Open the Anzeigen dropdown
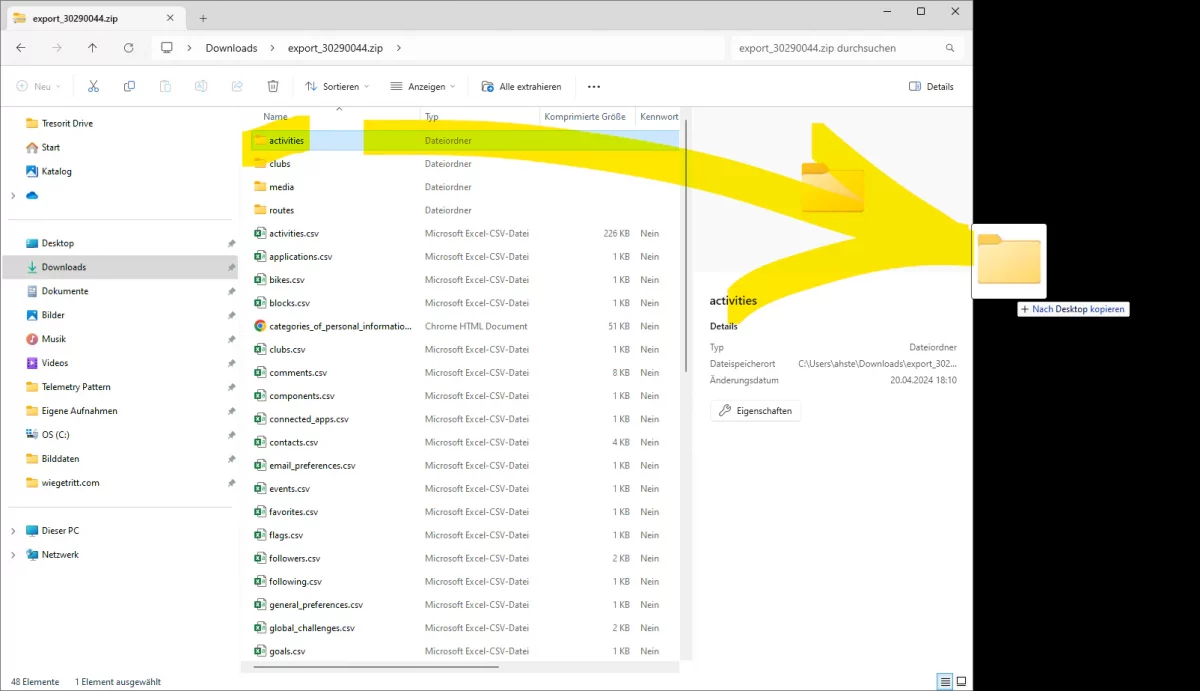This screenshot has width=1200, height=691. [x=422, y=87]
